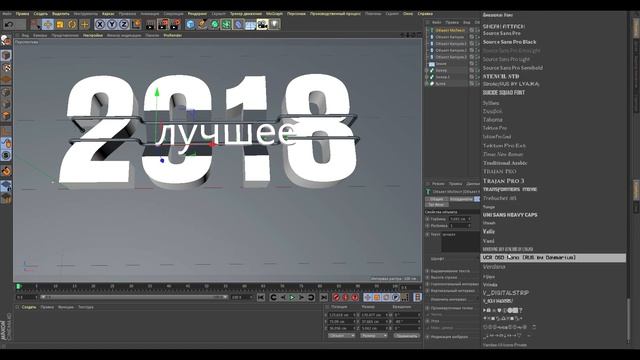Add a Light object icon
Image resolution: width=640 pixels, height=360 pixels.
pyautogui.click(x=274, y=24)
